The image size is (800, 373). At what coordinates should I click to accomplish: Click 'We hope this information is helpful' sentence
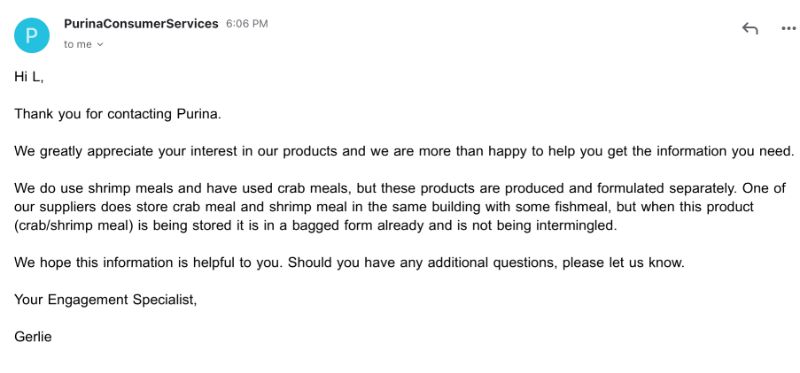[x=148, y=263]
